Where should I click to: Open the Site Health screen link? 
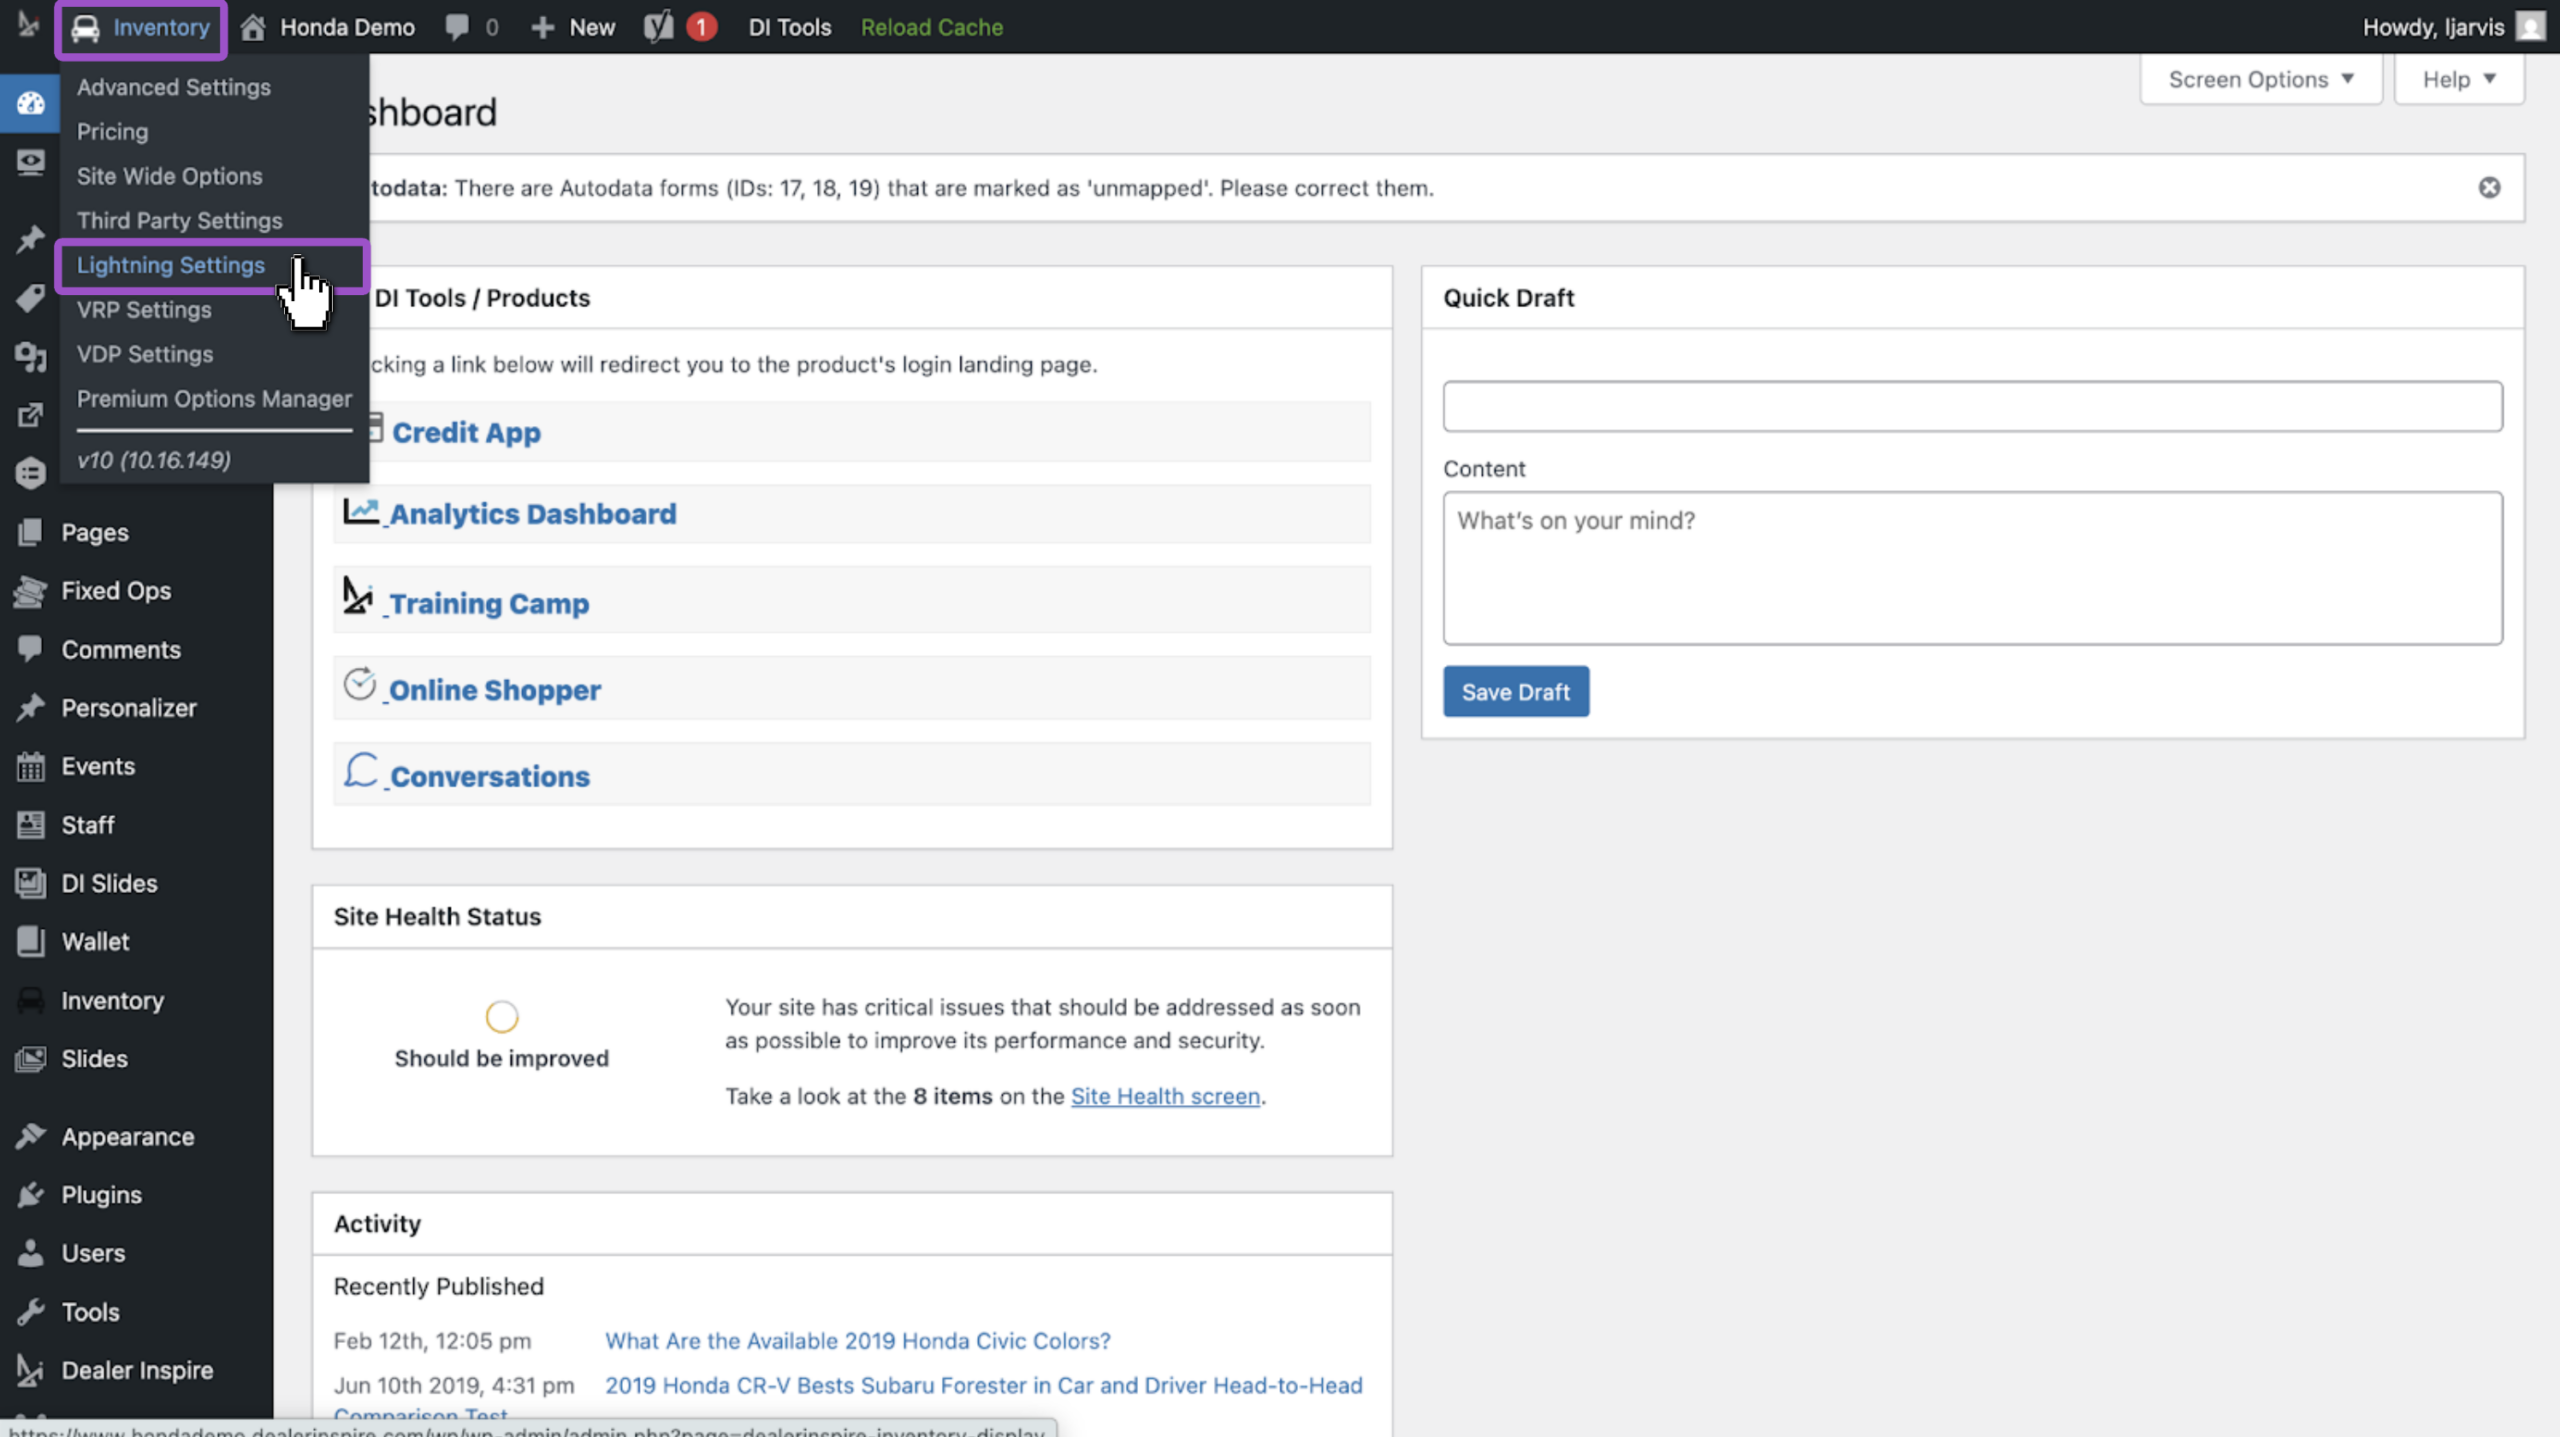(x=1165, y=1096)
